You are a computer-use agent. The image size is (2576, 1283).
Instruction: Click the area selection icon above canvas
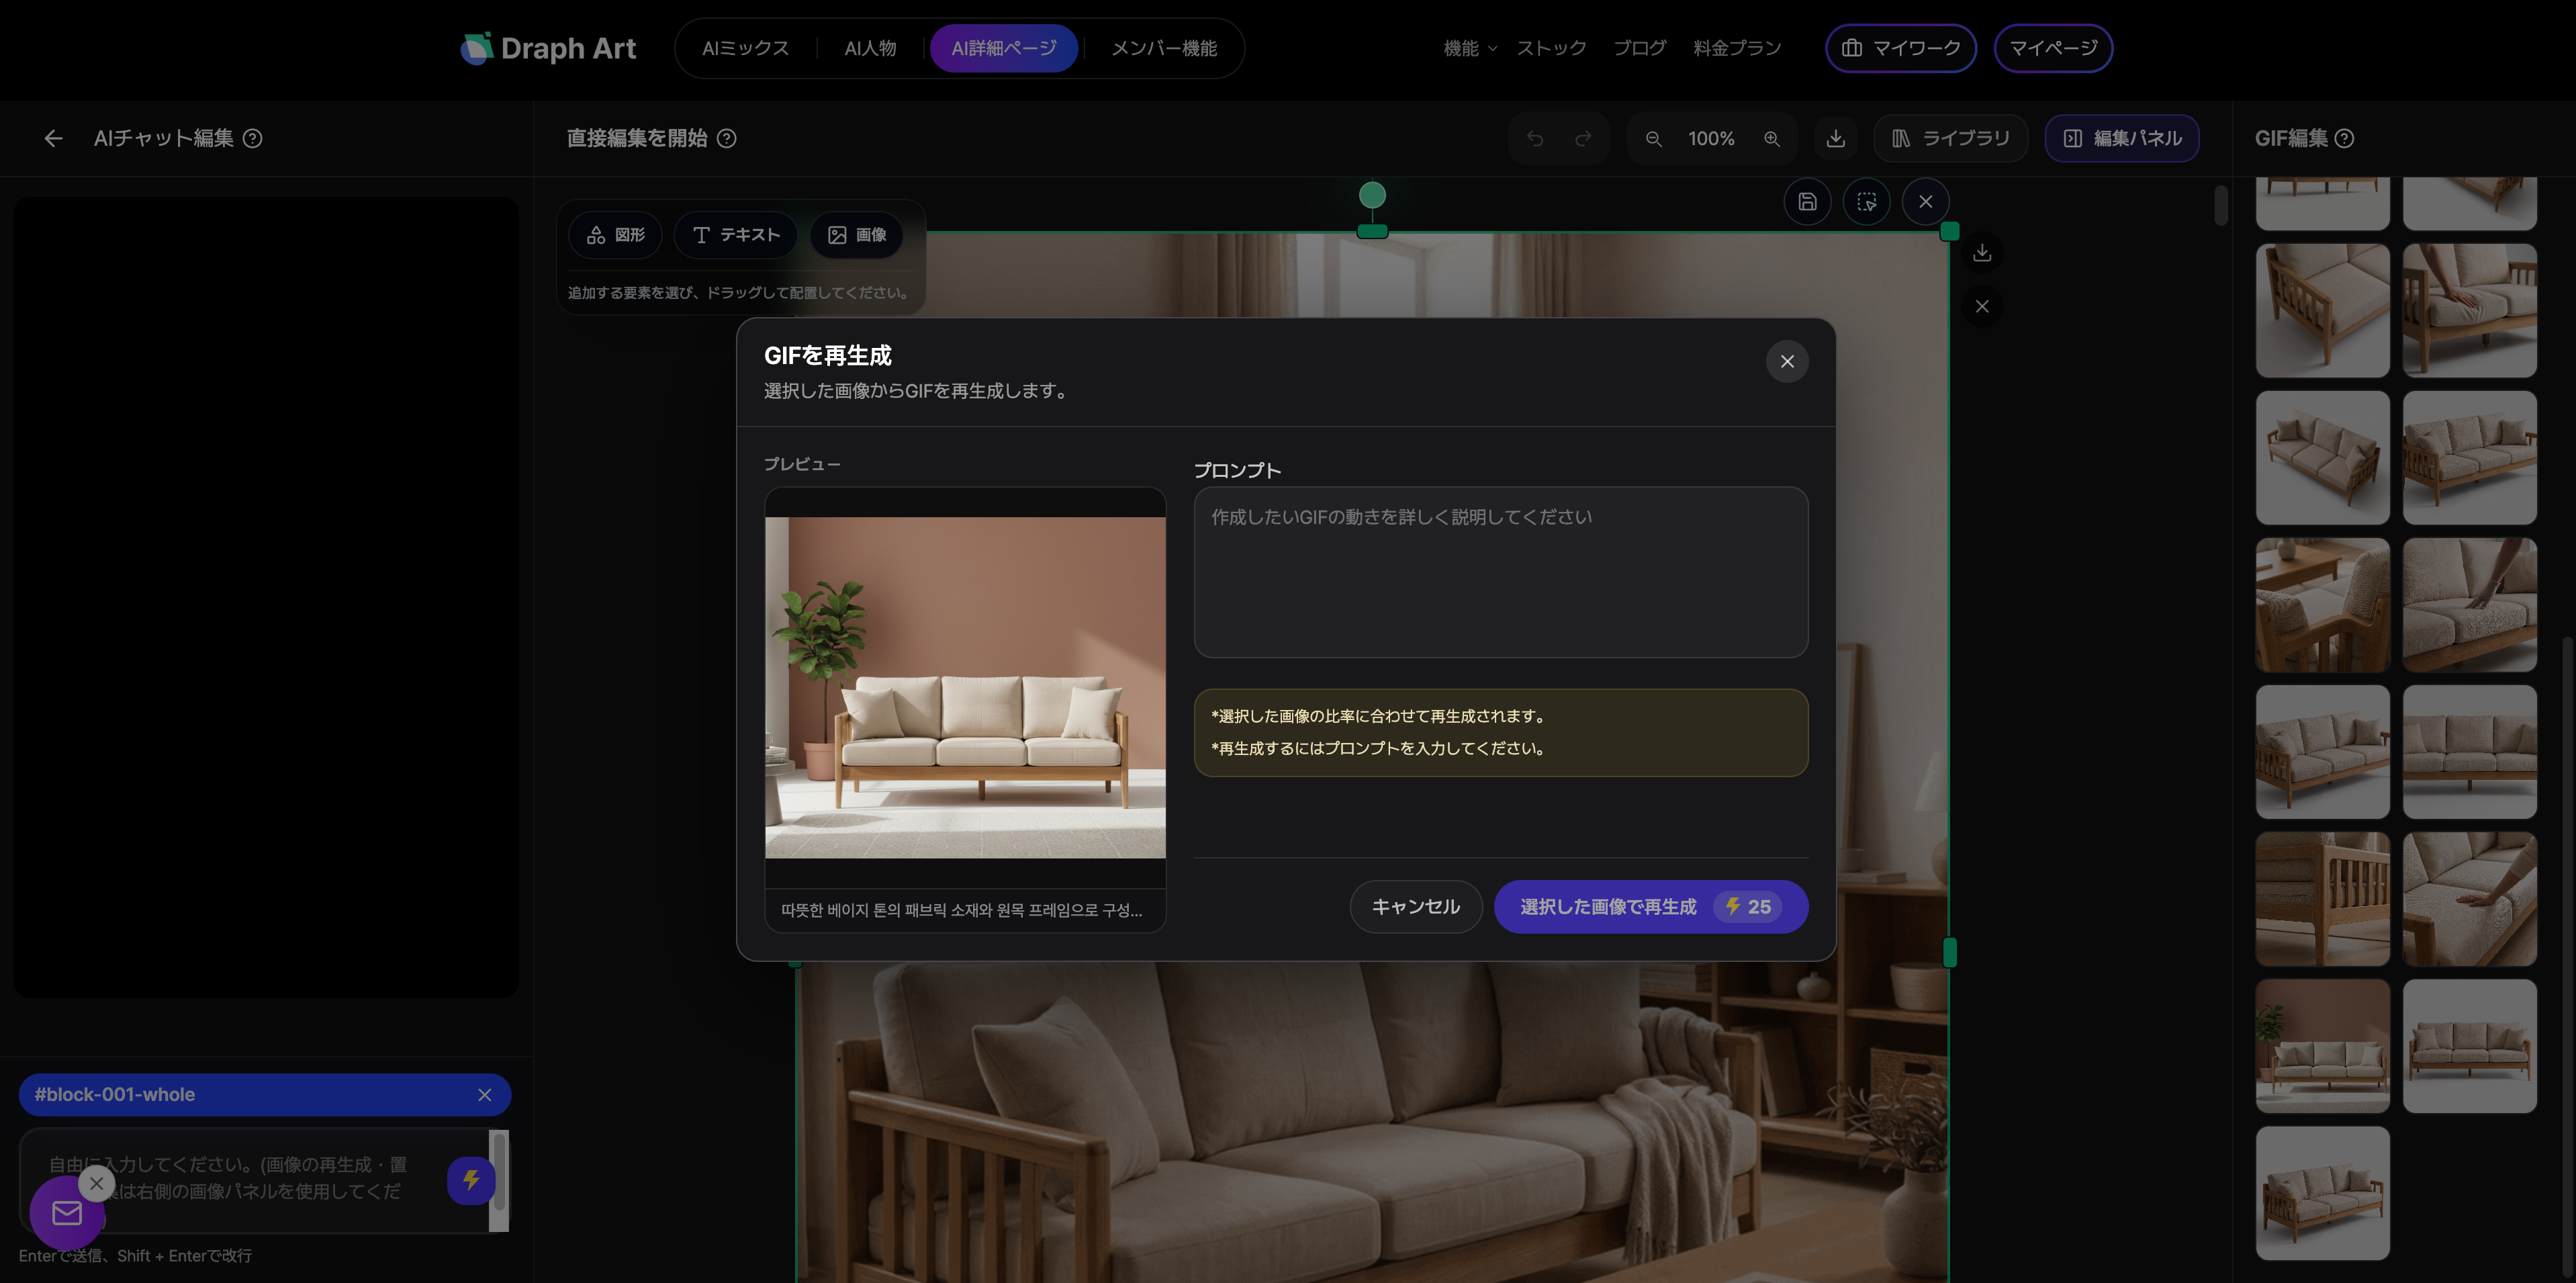click(x=1866, y=202)
